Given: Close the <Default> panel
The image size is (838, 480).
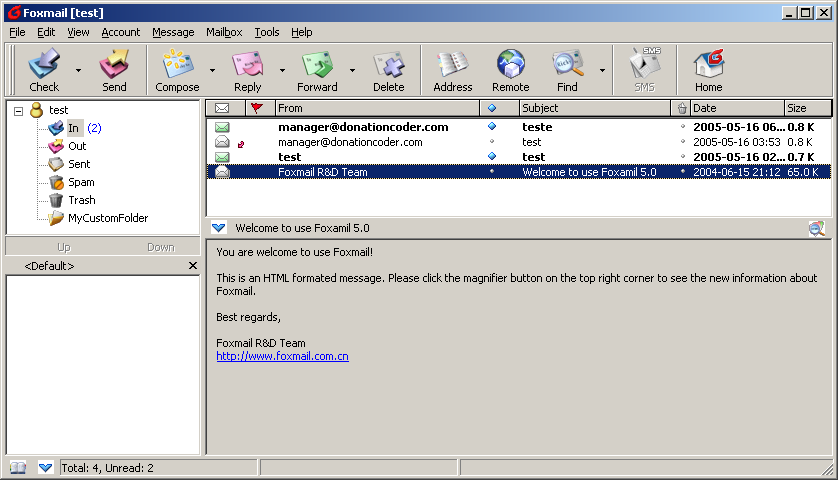Looking at the screenshot, I should [193, 266].
